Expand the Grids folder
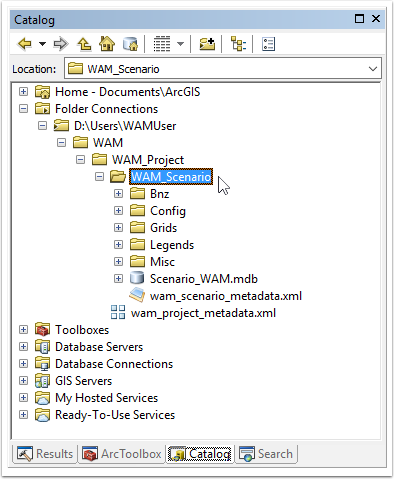 coord(118,228)
